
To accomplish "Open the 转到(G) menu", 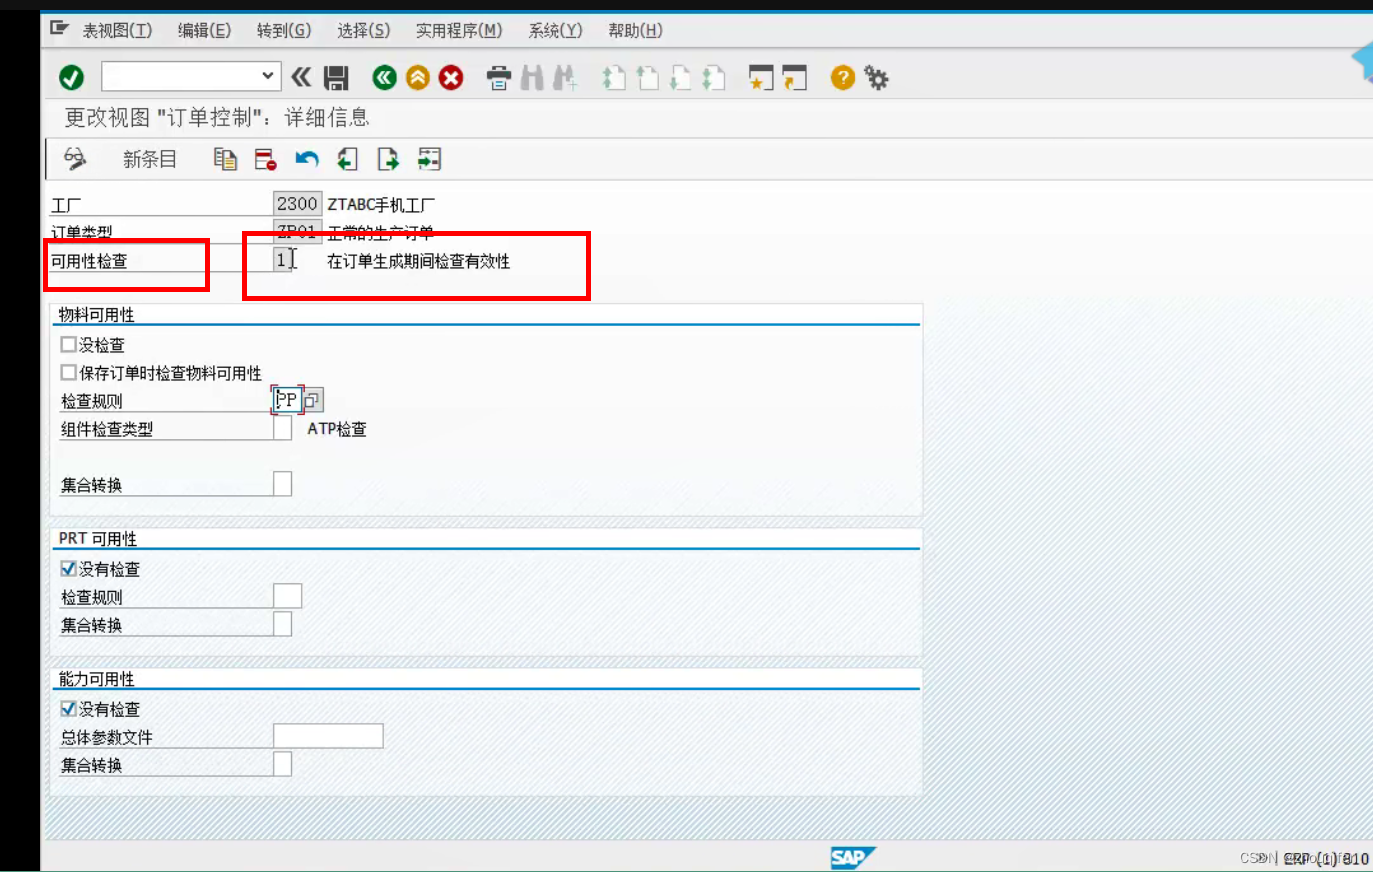I will coord(284,30).
